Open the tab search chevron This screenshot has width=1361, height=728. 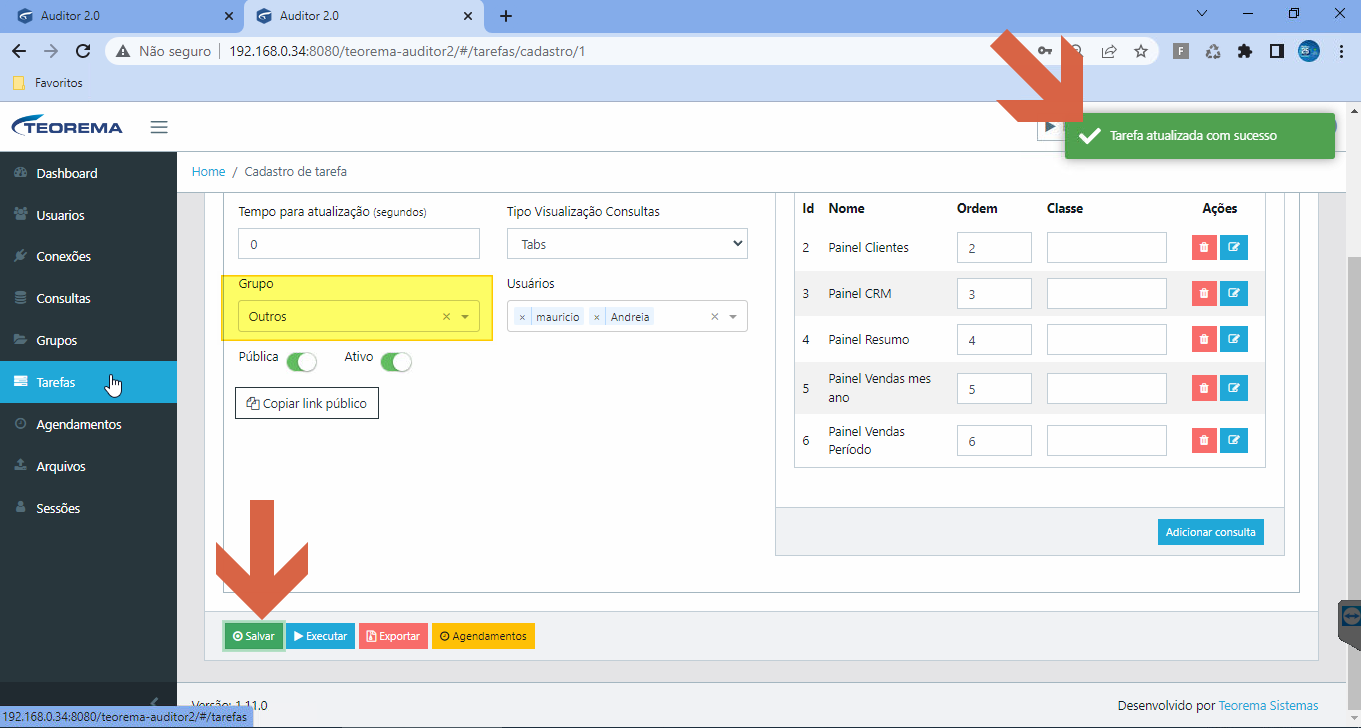click(1201, 13)
